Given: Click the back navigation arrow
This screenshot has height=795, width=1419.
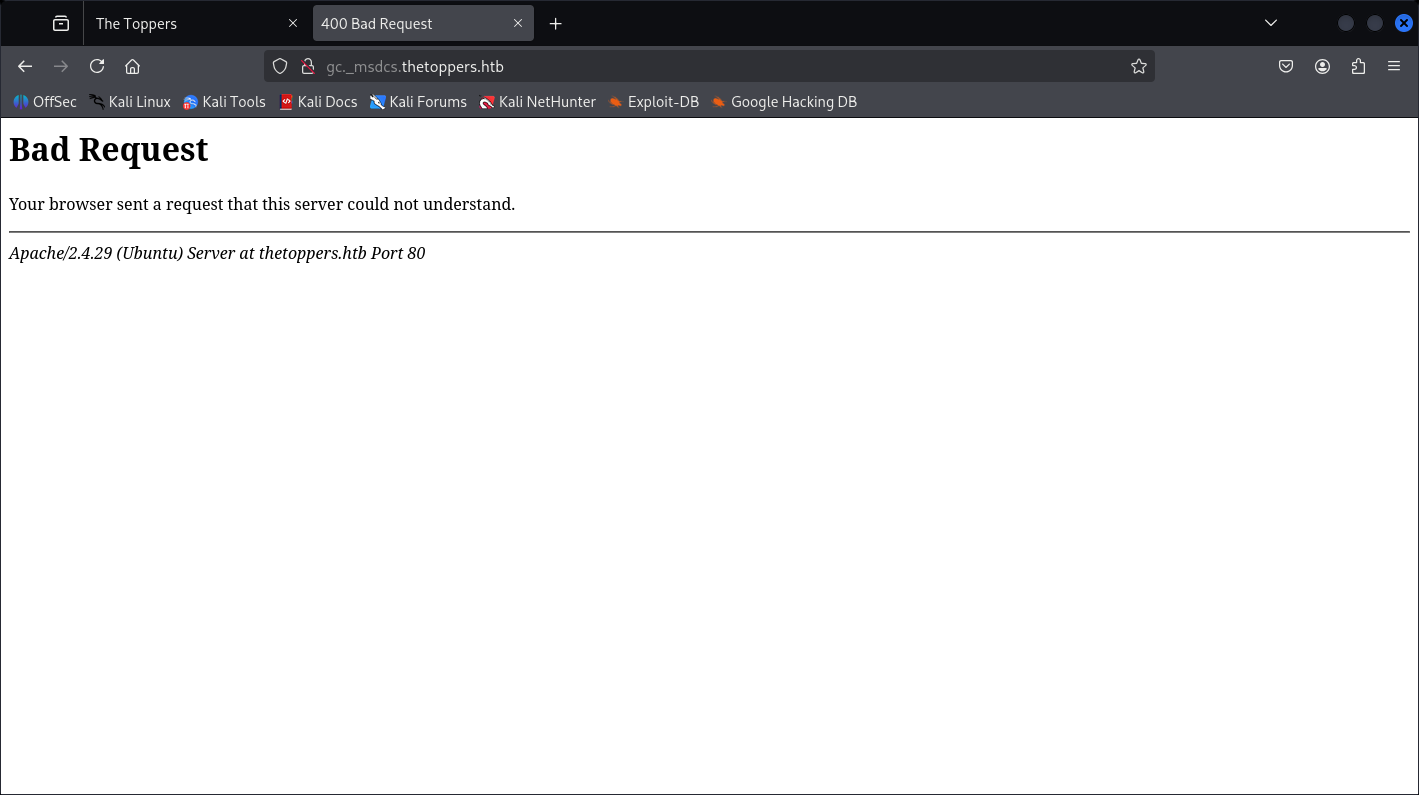Looking at the screenshot, I should coord(25,66).
